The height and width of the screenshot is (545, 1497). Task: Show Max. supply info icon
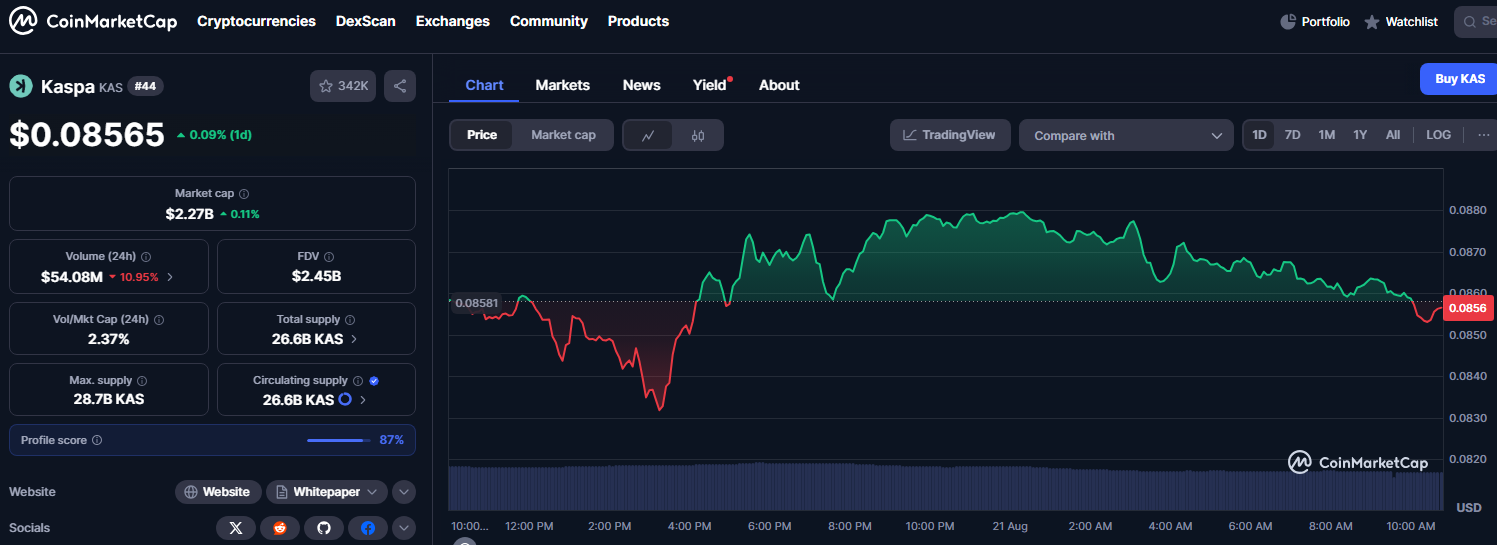[141, 381]
